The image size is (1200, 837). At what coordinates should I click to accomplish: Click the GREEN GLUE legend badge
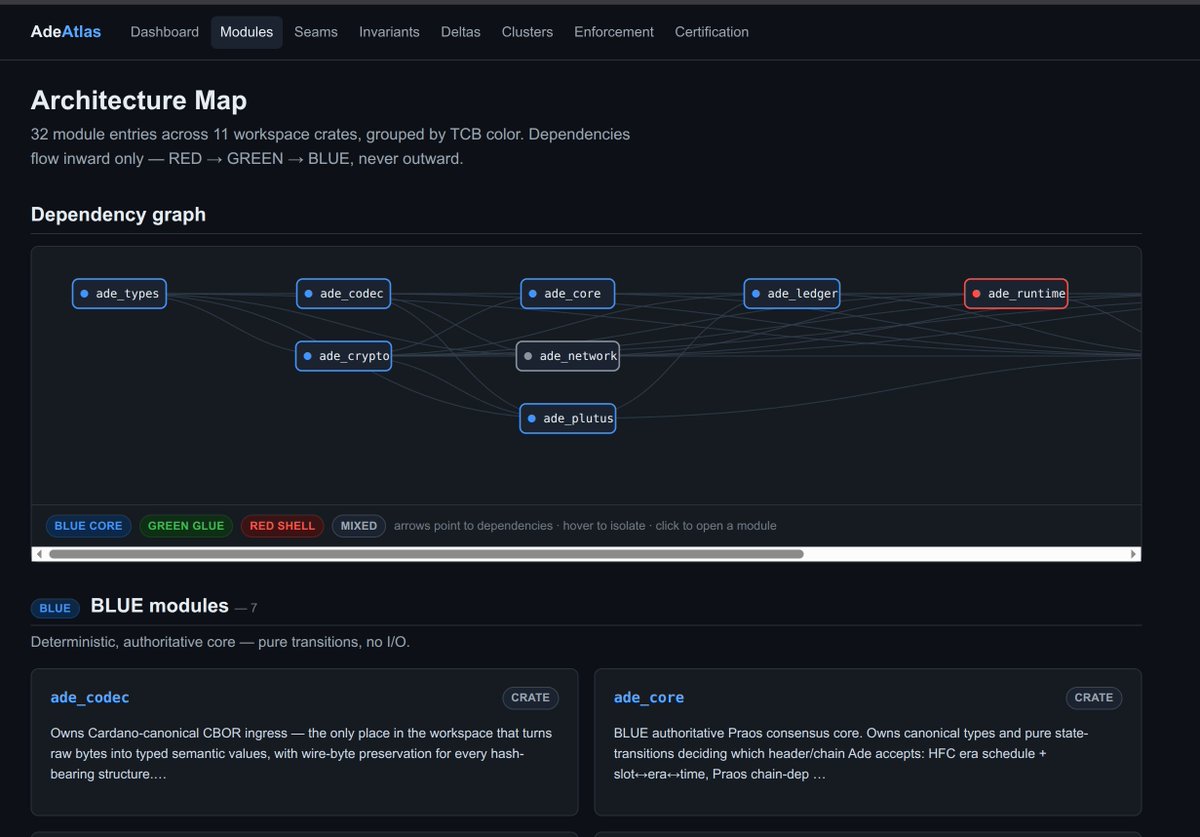coord(186,526)
